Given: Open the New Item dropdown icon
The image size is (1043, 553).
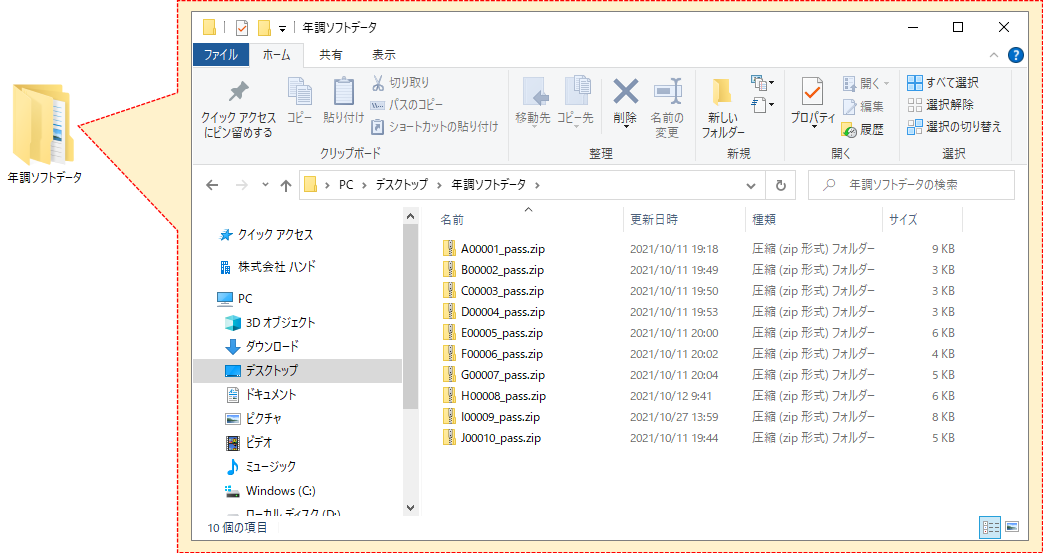Looking at the screenshot, I should [762, 83].
